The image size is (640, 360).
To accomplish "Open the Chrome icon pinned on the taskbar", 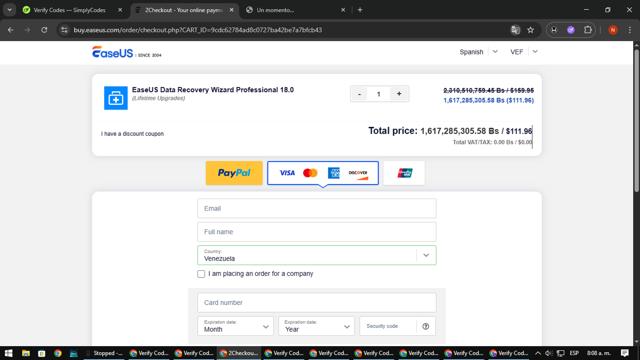I will tap(58, 353).
